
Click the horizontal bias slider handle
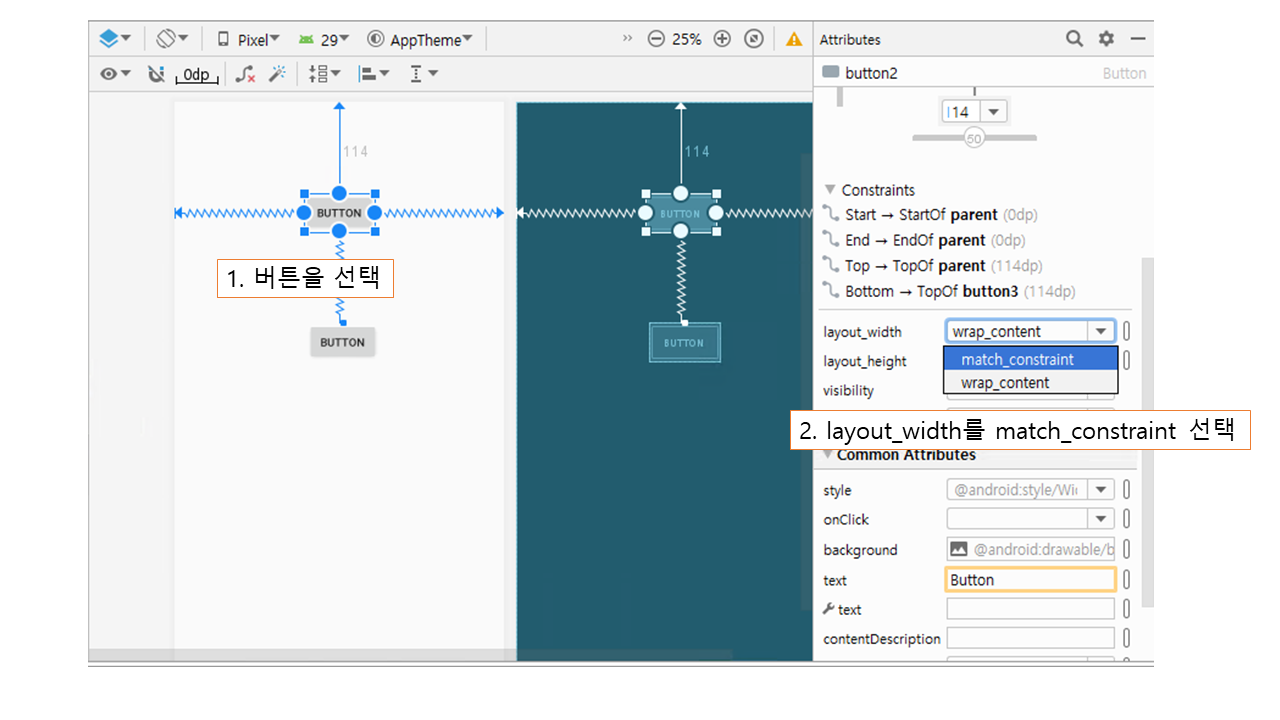pos(974,138)
